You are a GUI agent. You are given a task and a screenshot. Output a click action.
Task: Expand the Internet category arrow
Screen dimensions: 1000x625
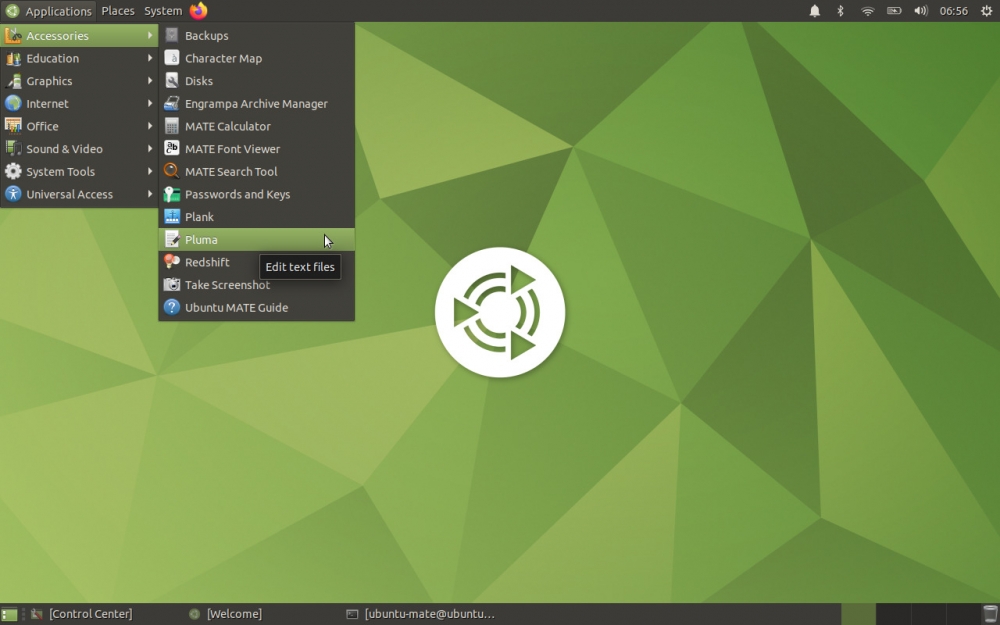pyautogui.click(x=150, y=103)
